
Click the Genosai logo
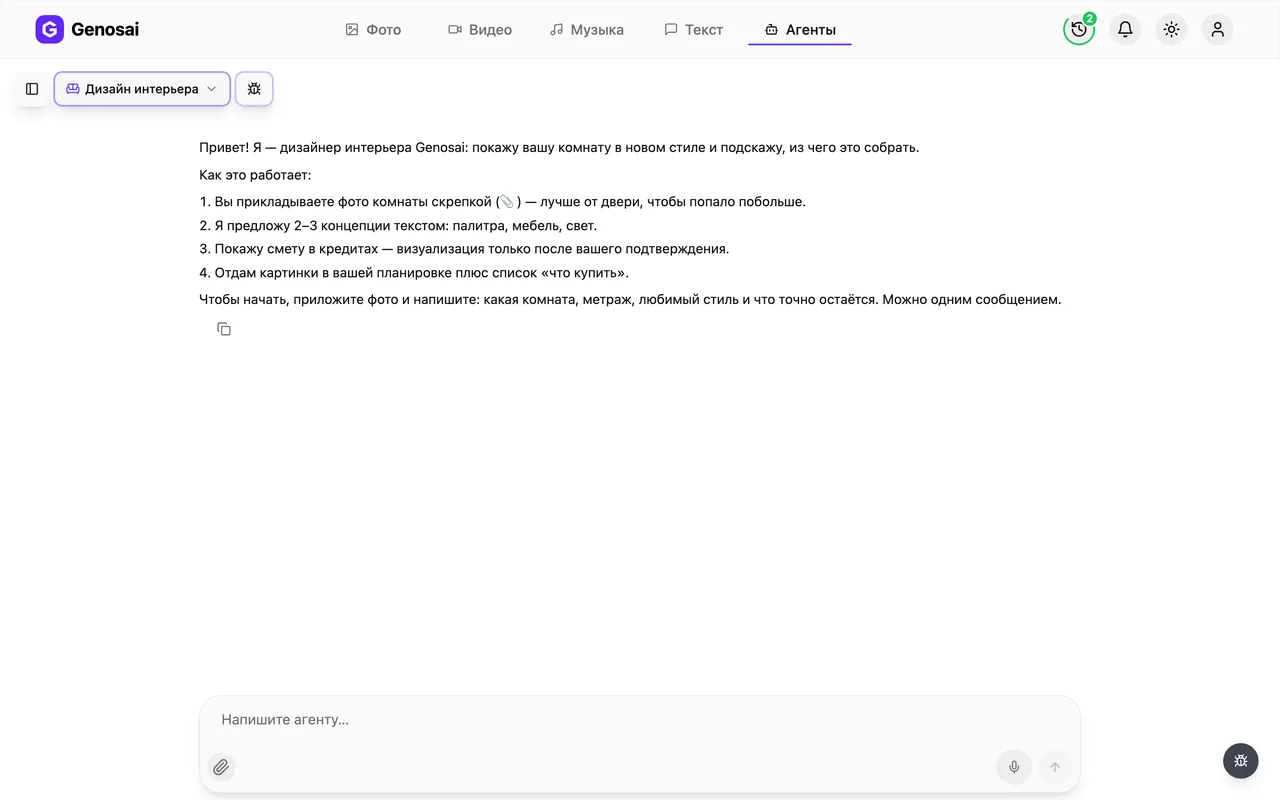pos(87,30)
